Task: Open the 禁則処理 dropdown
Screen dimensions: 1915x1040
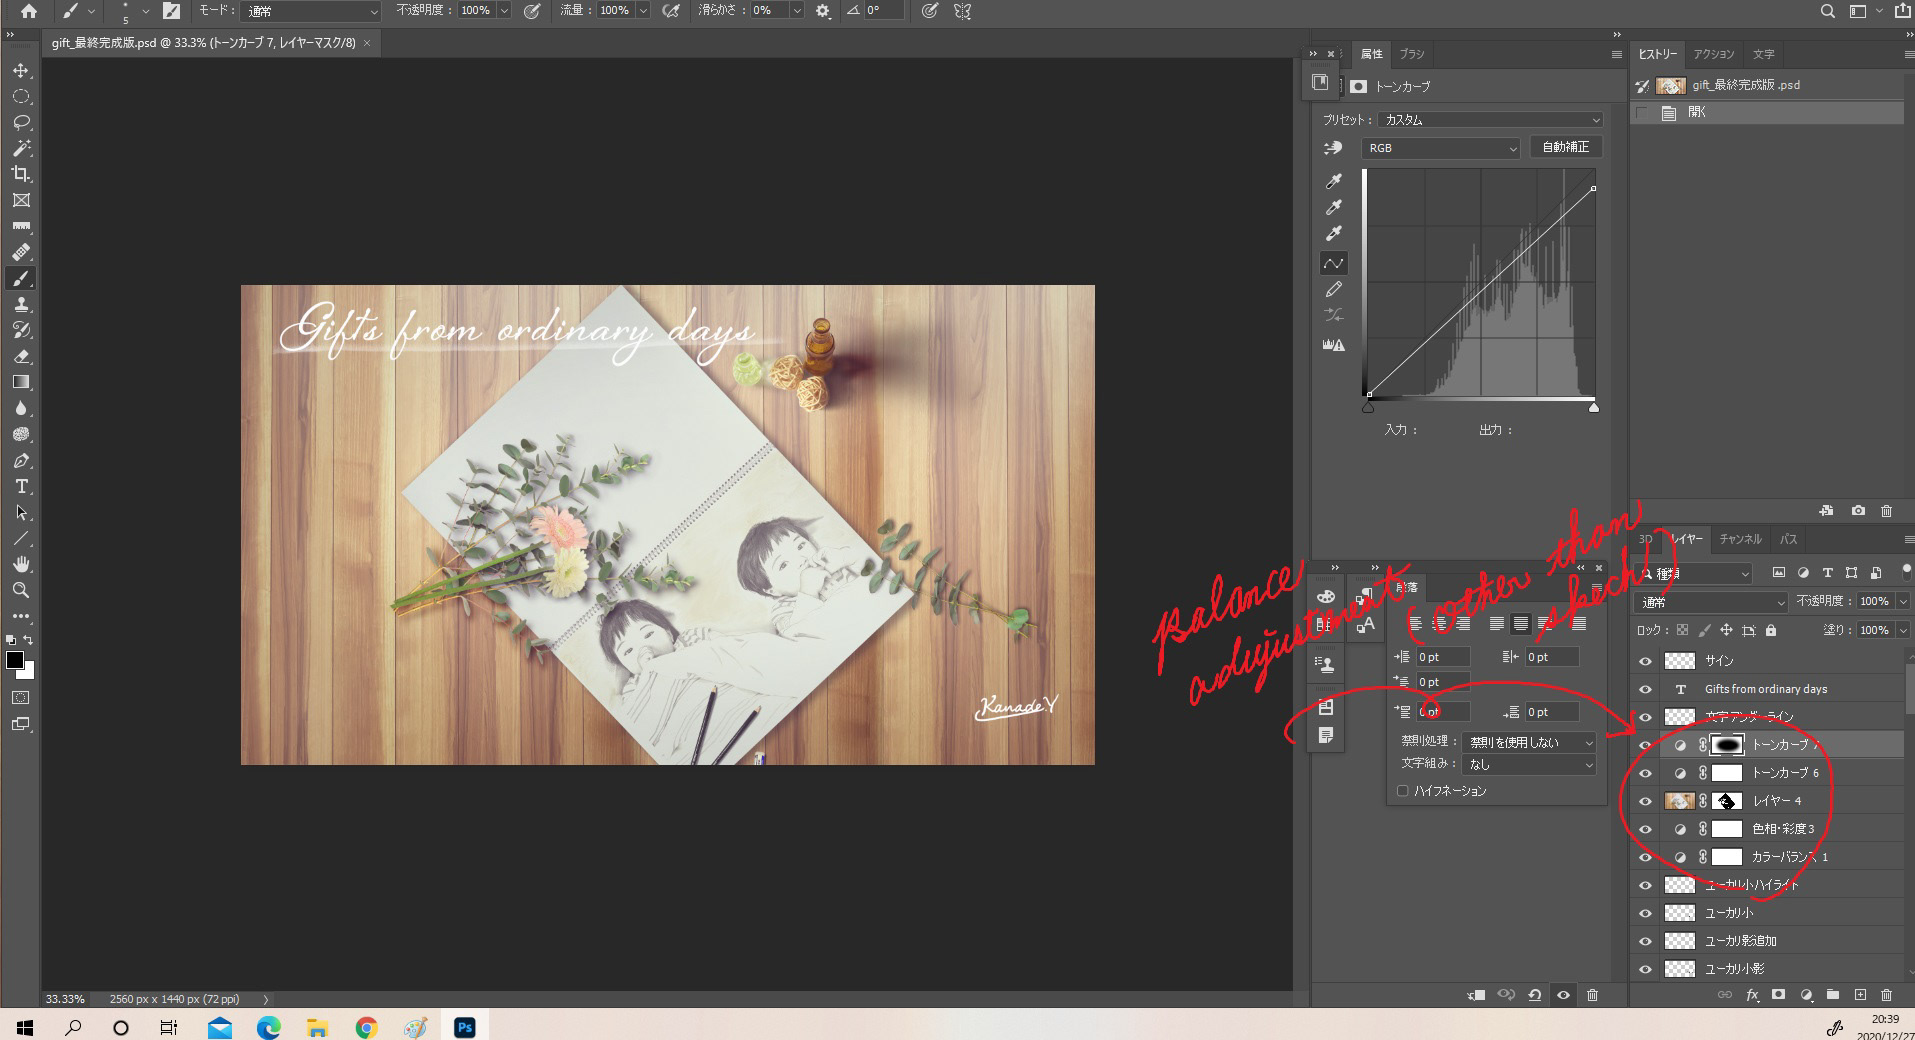Action: click(x=1529, y=742)
